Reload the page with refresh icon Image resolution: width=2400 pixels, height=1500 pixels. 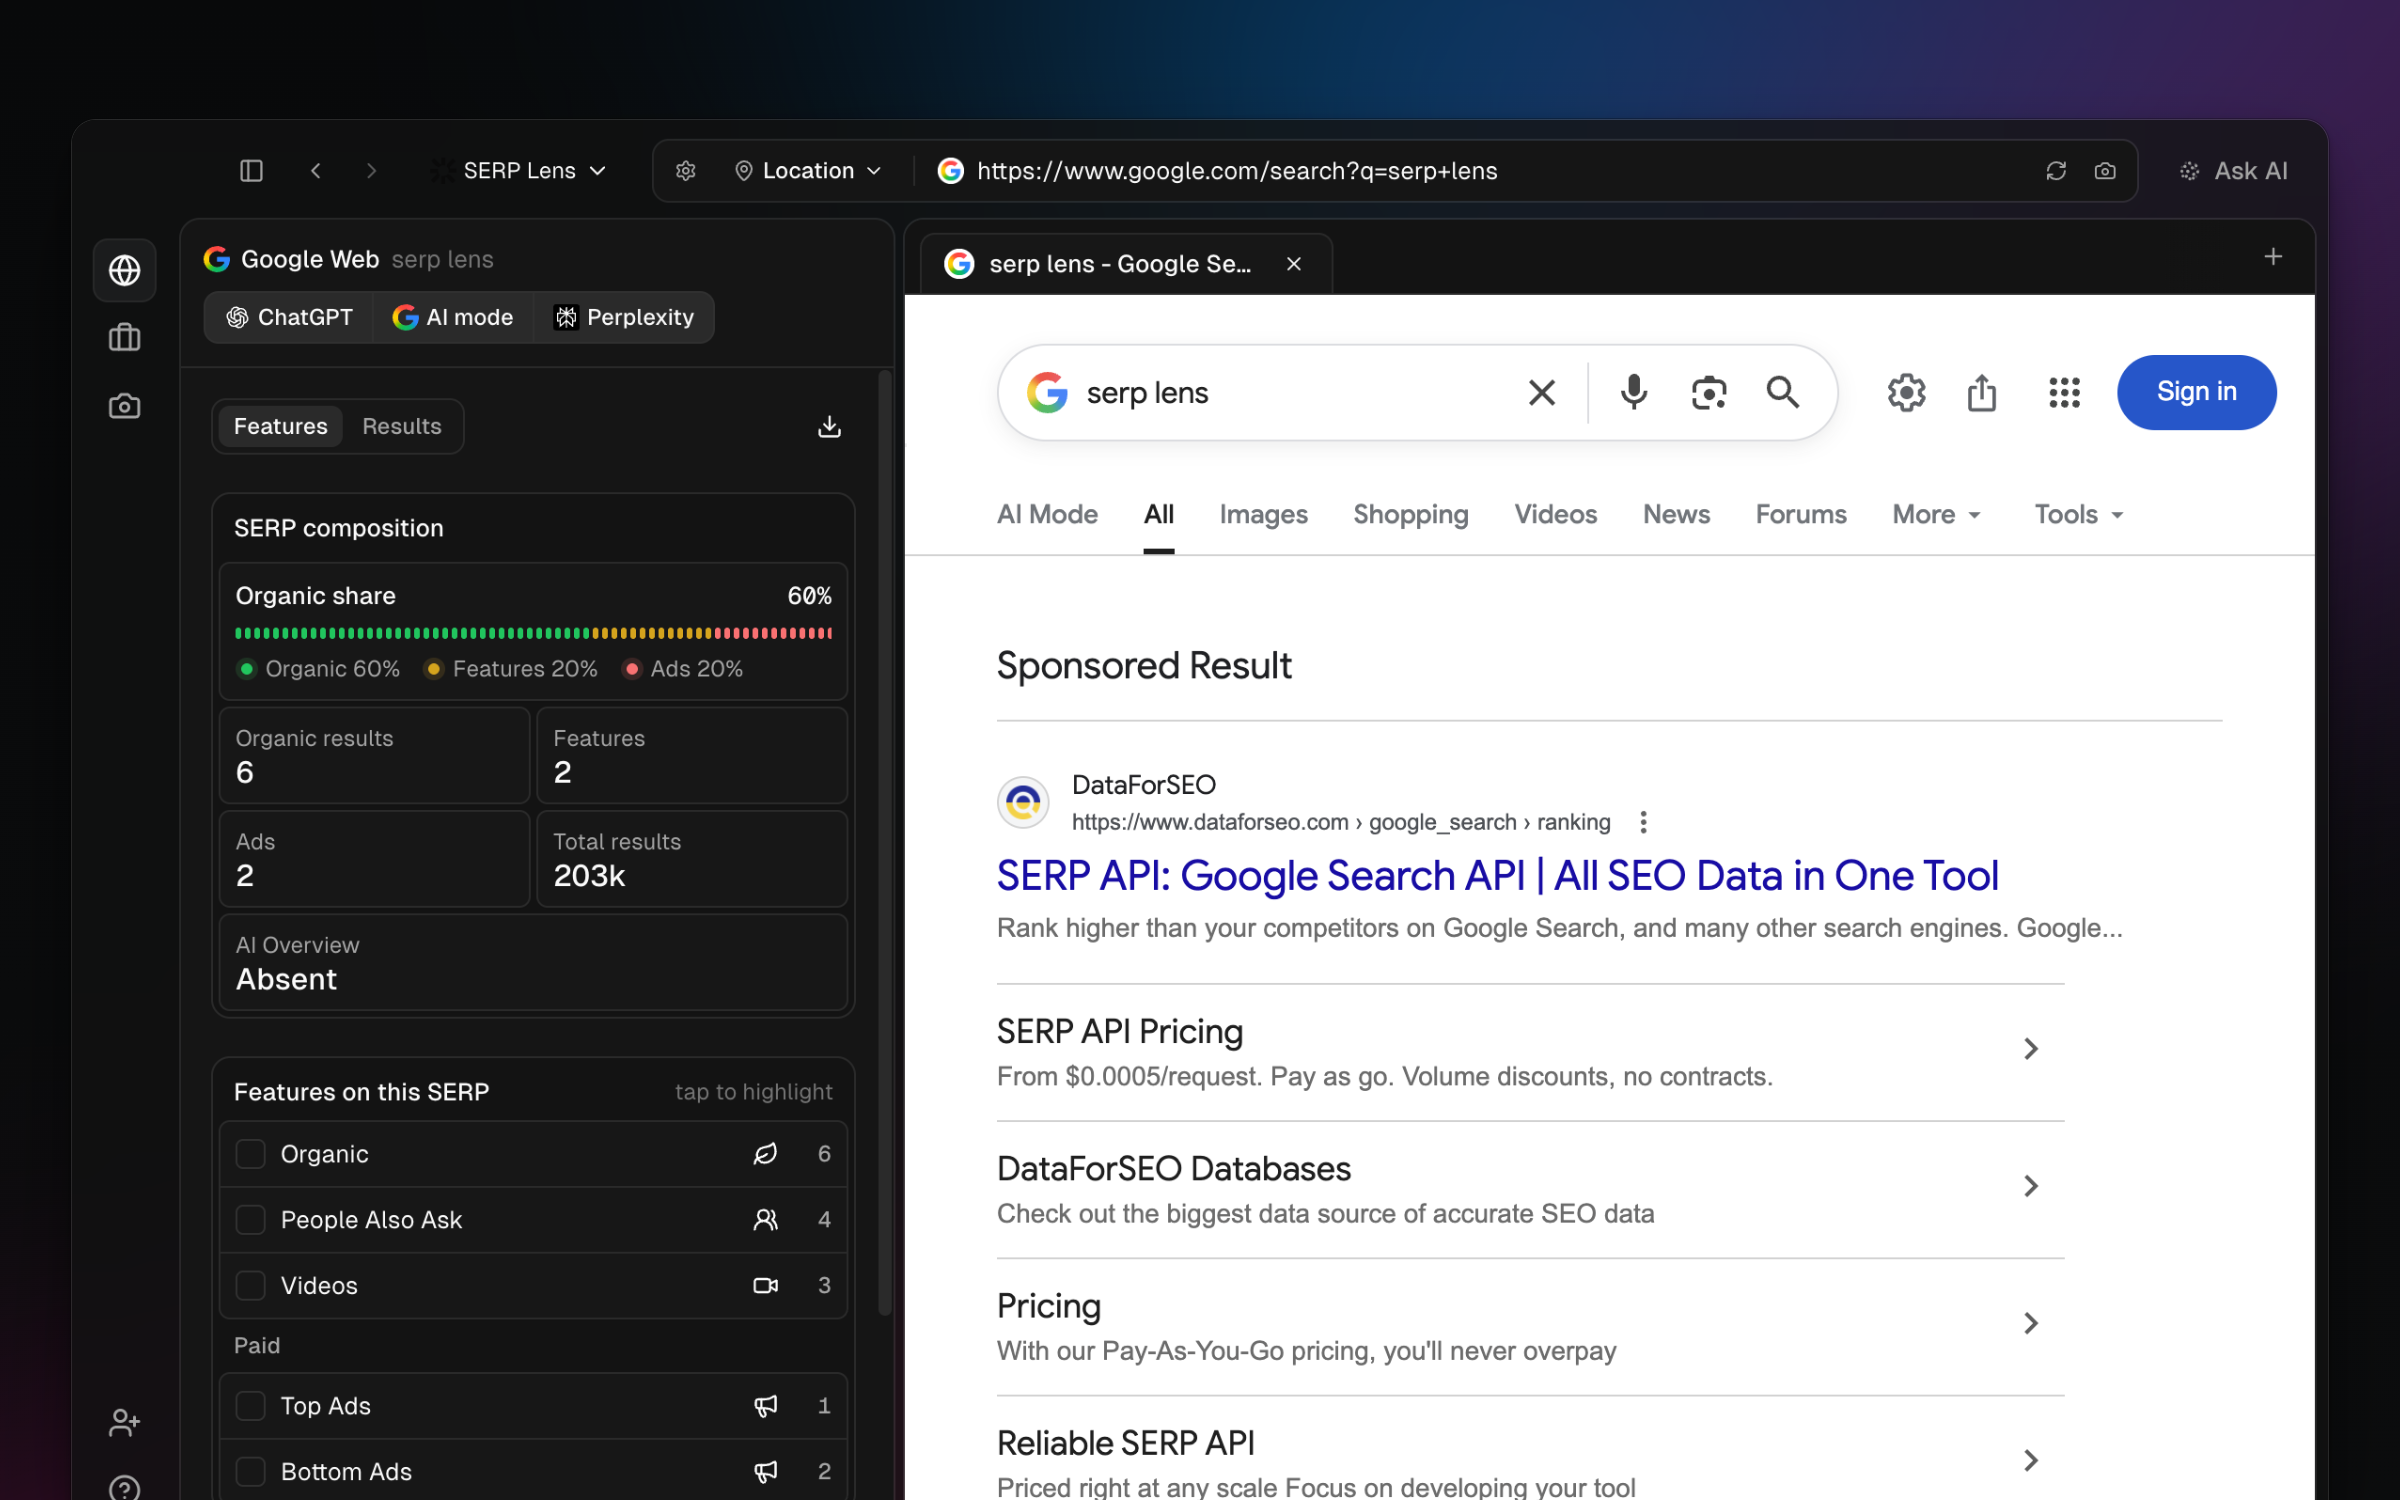pyautogui.click(x=2056, y=171)
